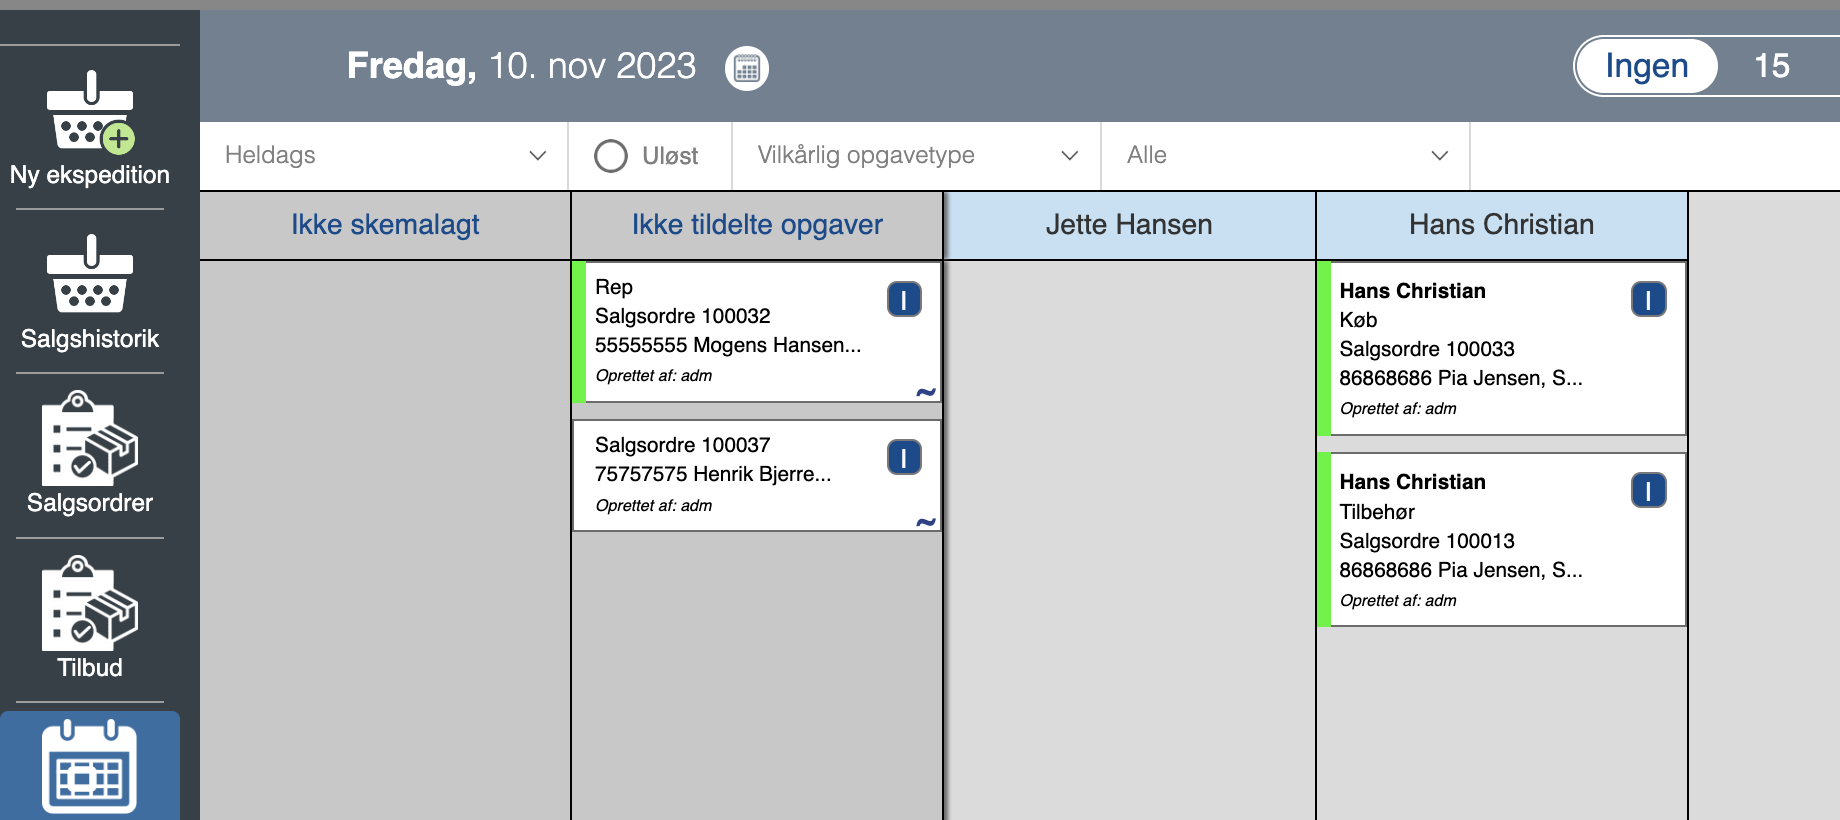Select the calendar planner sidebar icon
This screenshot has width=1840, height=820.
click(90, 766)
